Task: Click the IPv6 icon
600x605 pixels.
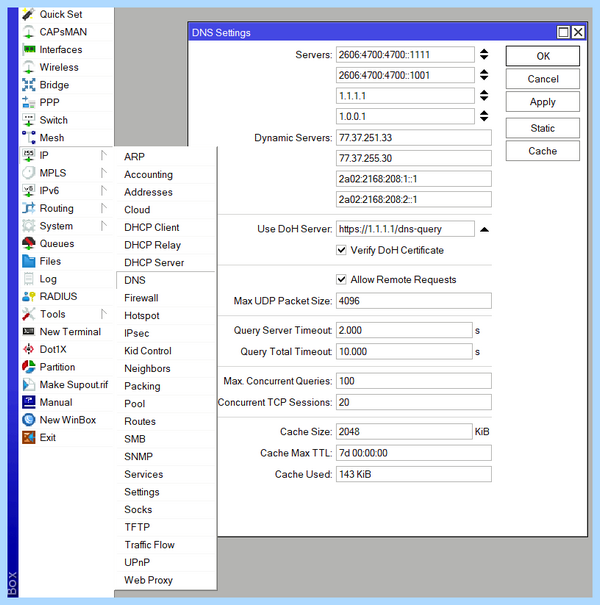Action: click(28, 191)
